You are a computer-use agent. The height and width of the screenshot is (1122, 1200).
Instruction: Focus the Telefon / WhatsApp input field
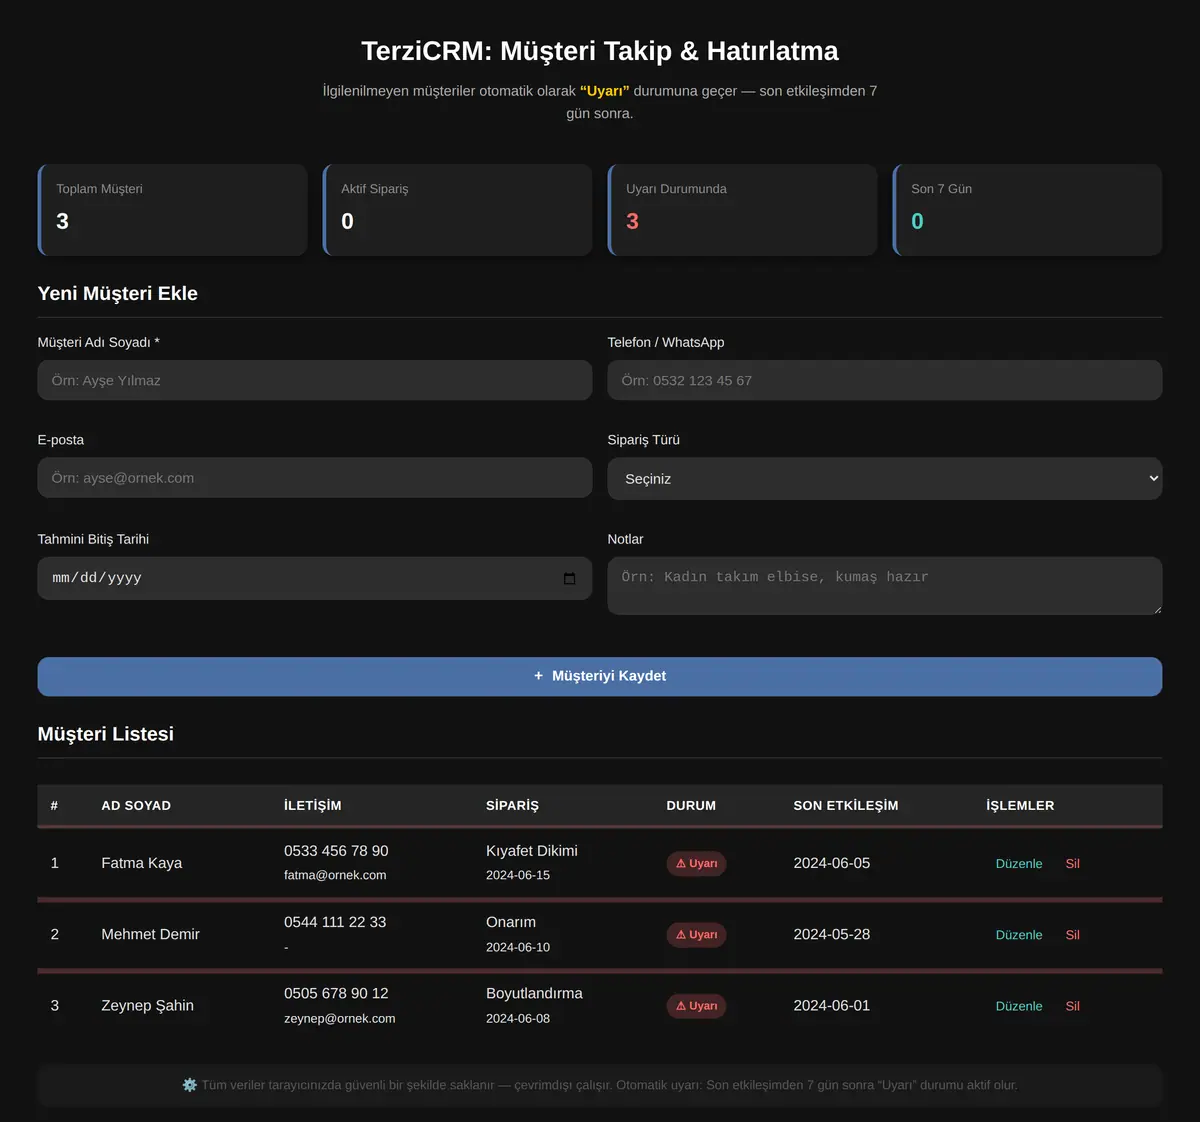pos(885,380)
